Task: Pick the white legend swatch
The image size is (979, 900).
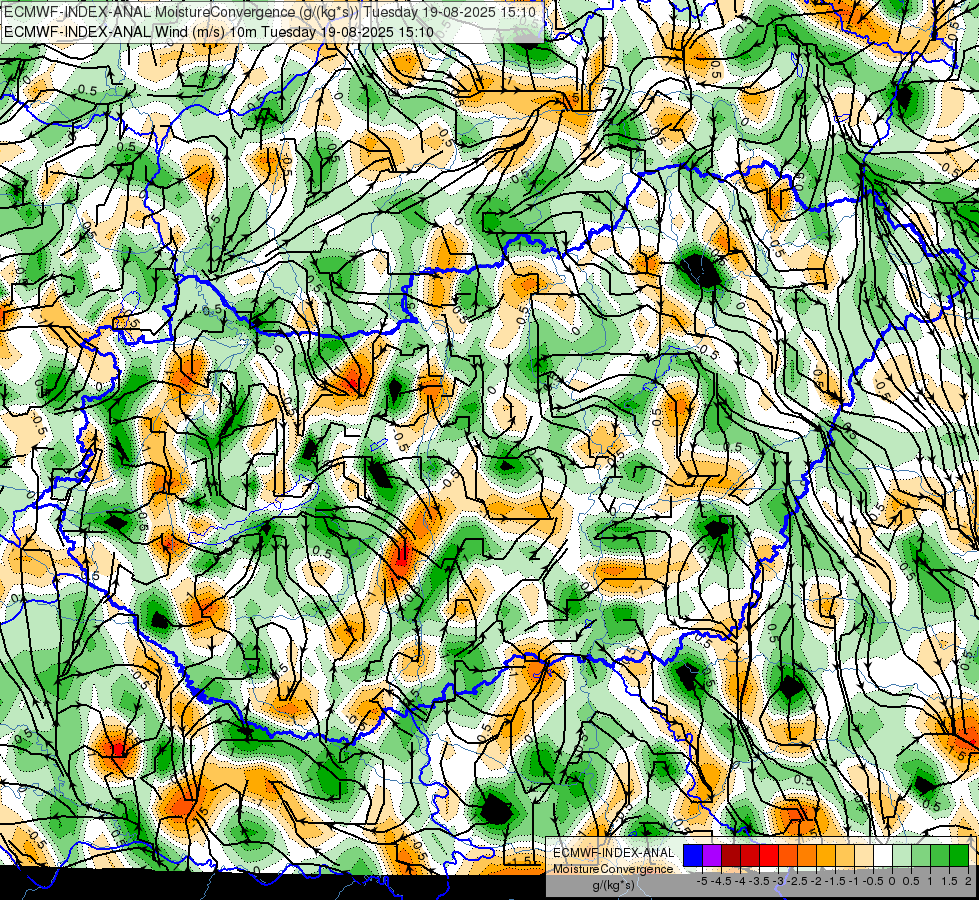Action: [x=883, y=856]
